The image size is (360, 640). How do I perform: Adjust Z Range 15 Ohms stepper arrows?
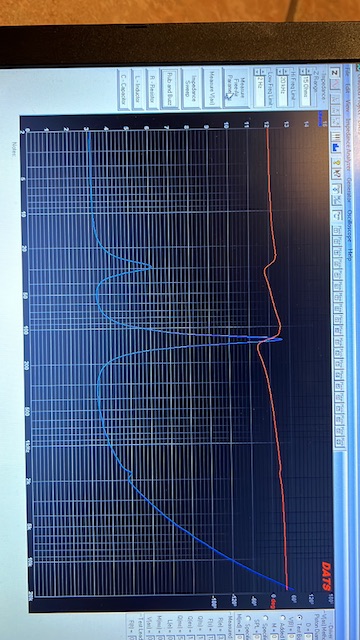[305, 72]
